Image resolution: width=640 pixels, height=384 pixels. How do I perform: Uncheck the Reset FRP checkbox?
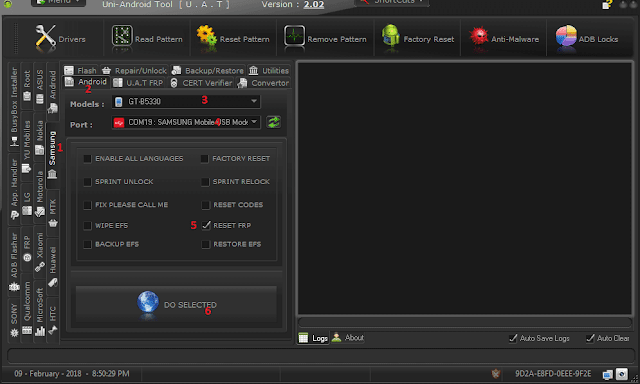point(206,225)
